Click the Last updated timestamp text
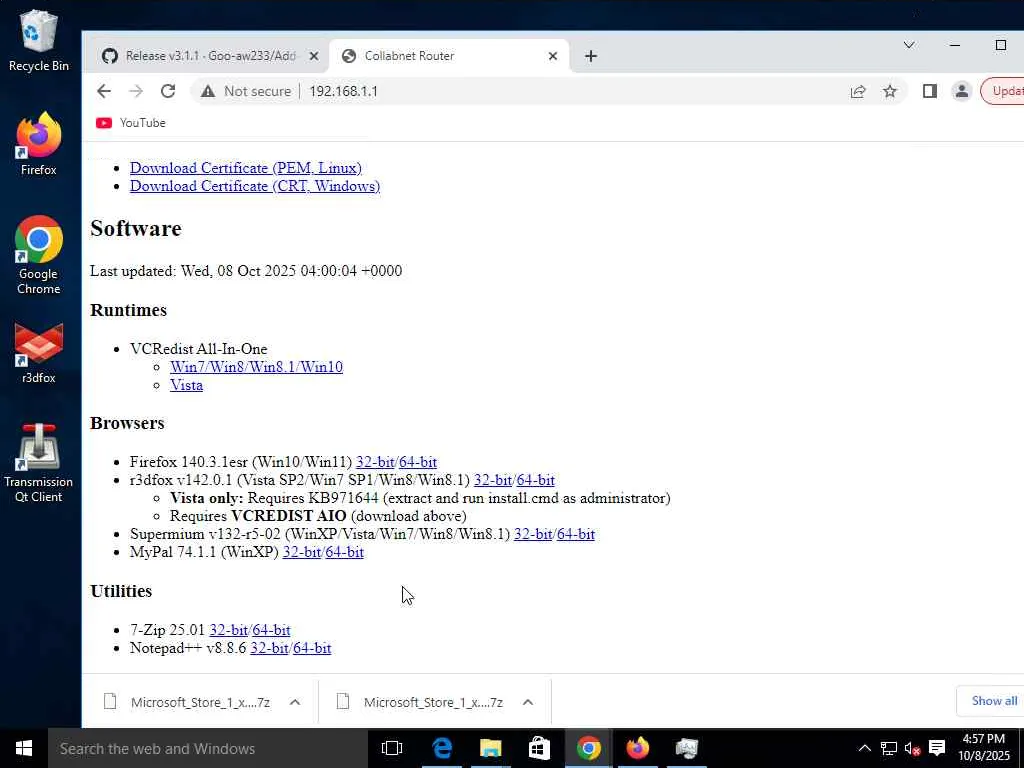The image size is (1024, 768). tap(246, 271)
